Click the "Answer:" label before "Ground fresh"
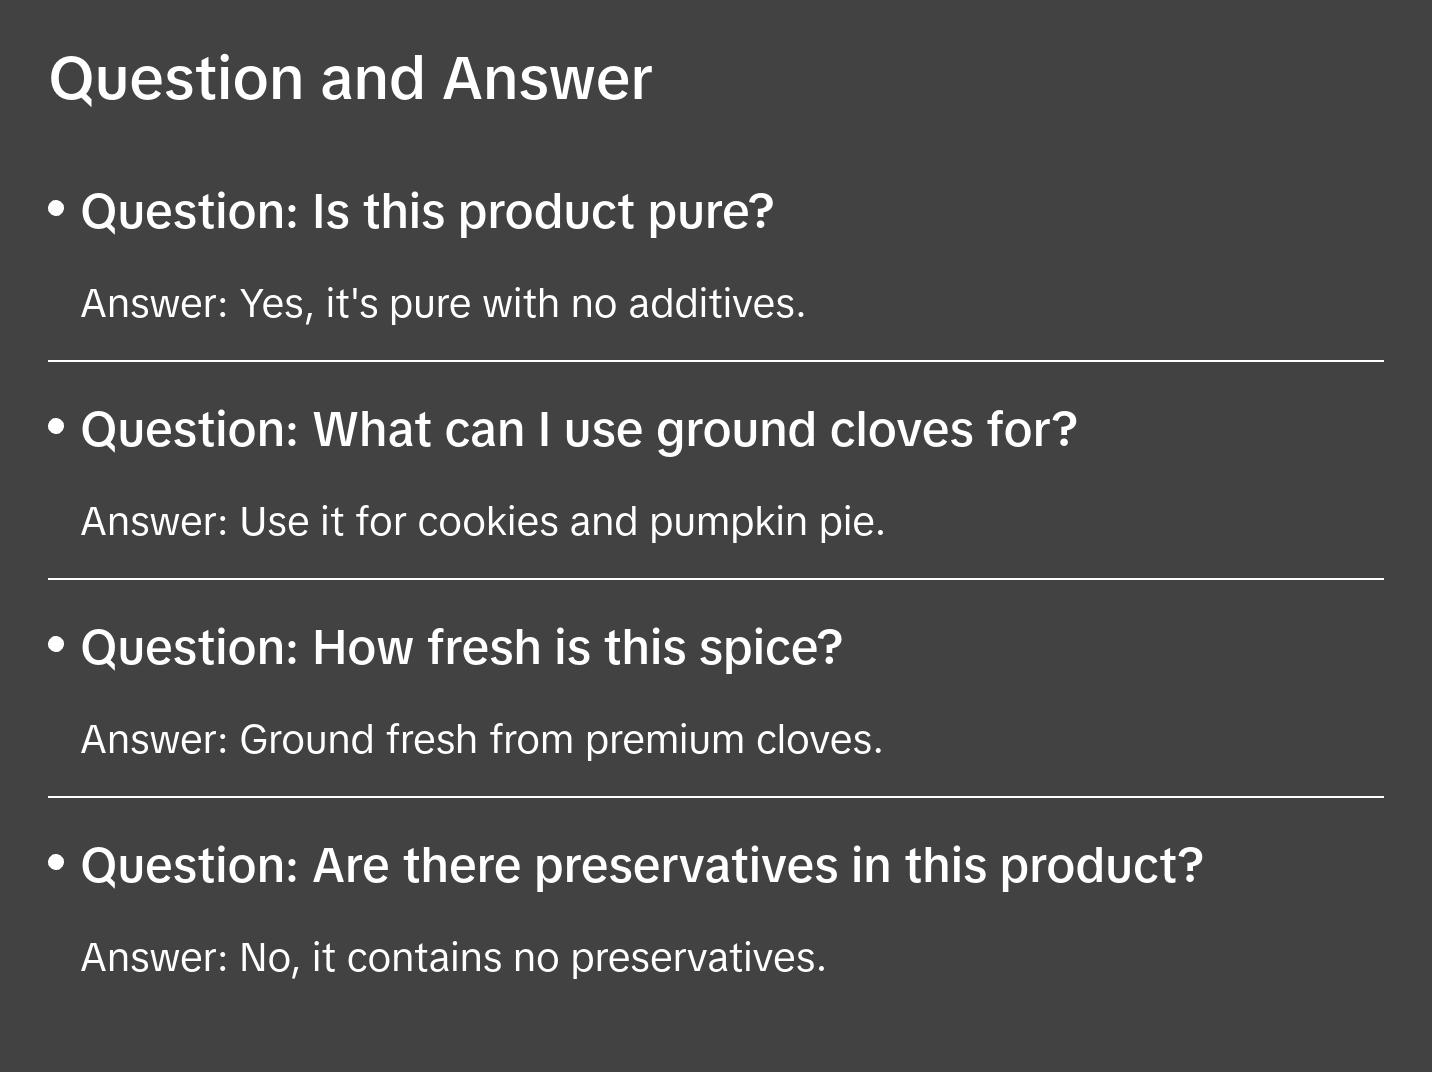The image size is (1432, 1072). [x=155, y=740]
